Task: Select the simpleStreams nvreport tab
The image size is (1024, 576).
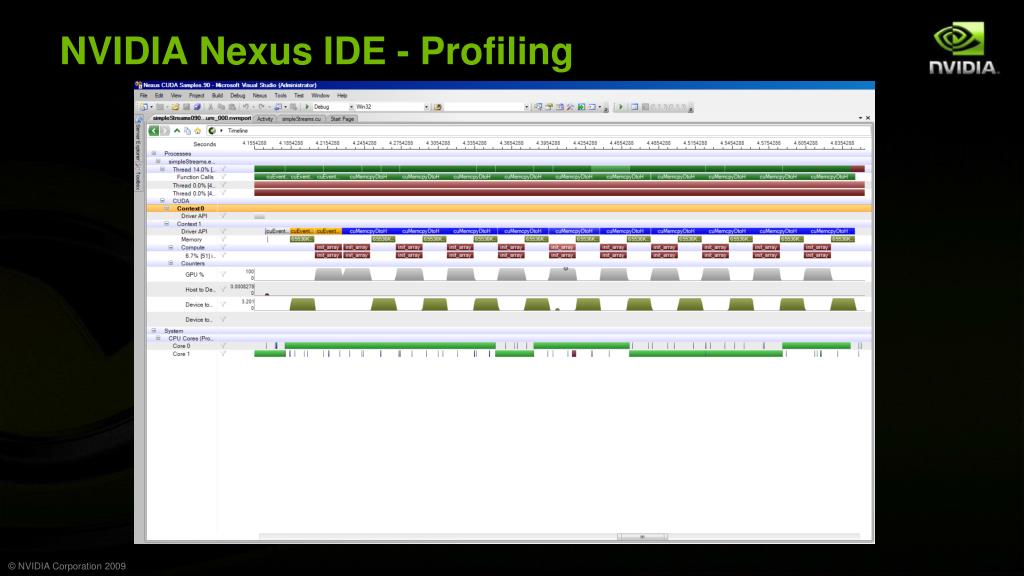Action: [202, 118]
